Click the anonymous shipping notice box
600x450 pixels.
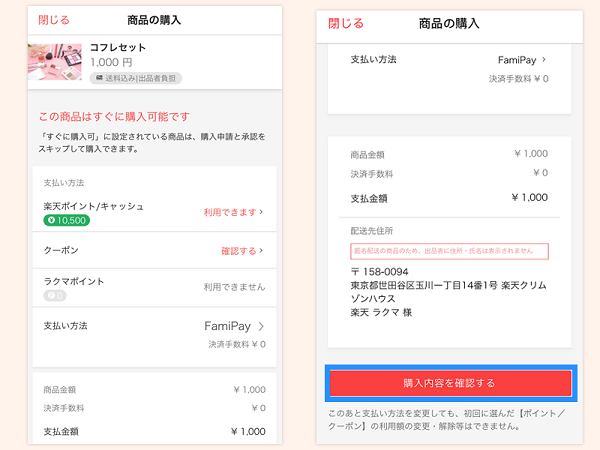(x=450, y=251)
